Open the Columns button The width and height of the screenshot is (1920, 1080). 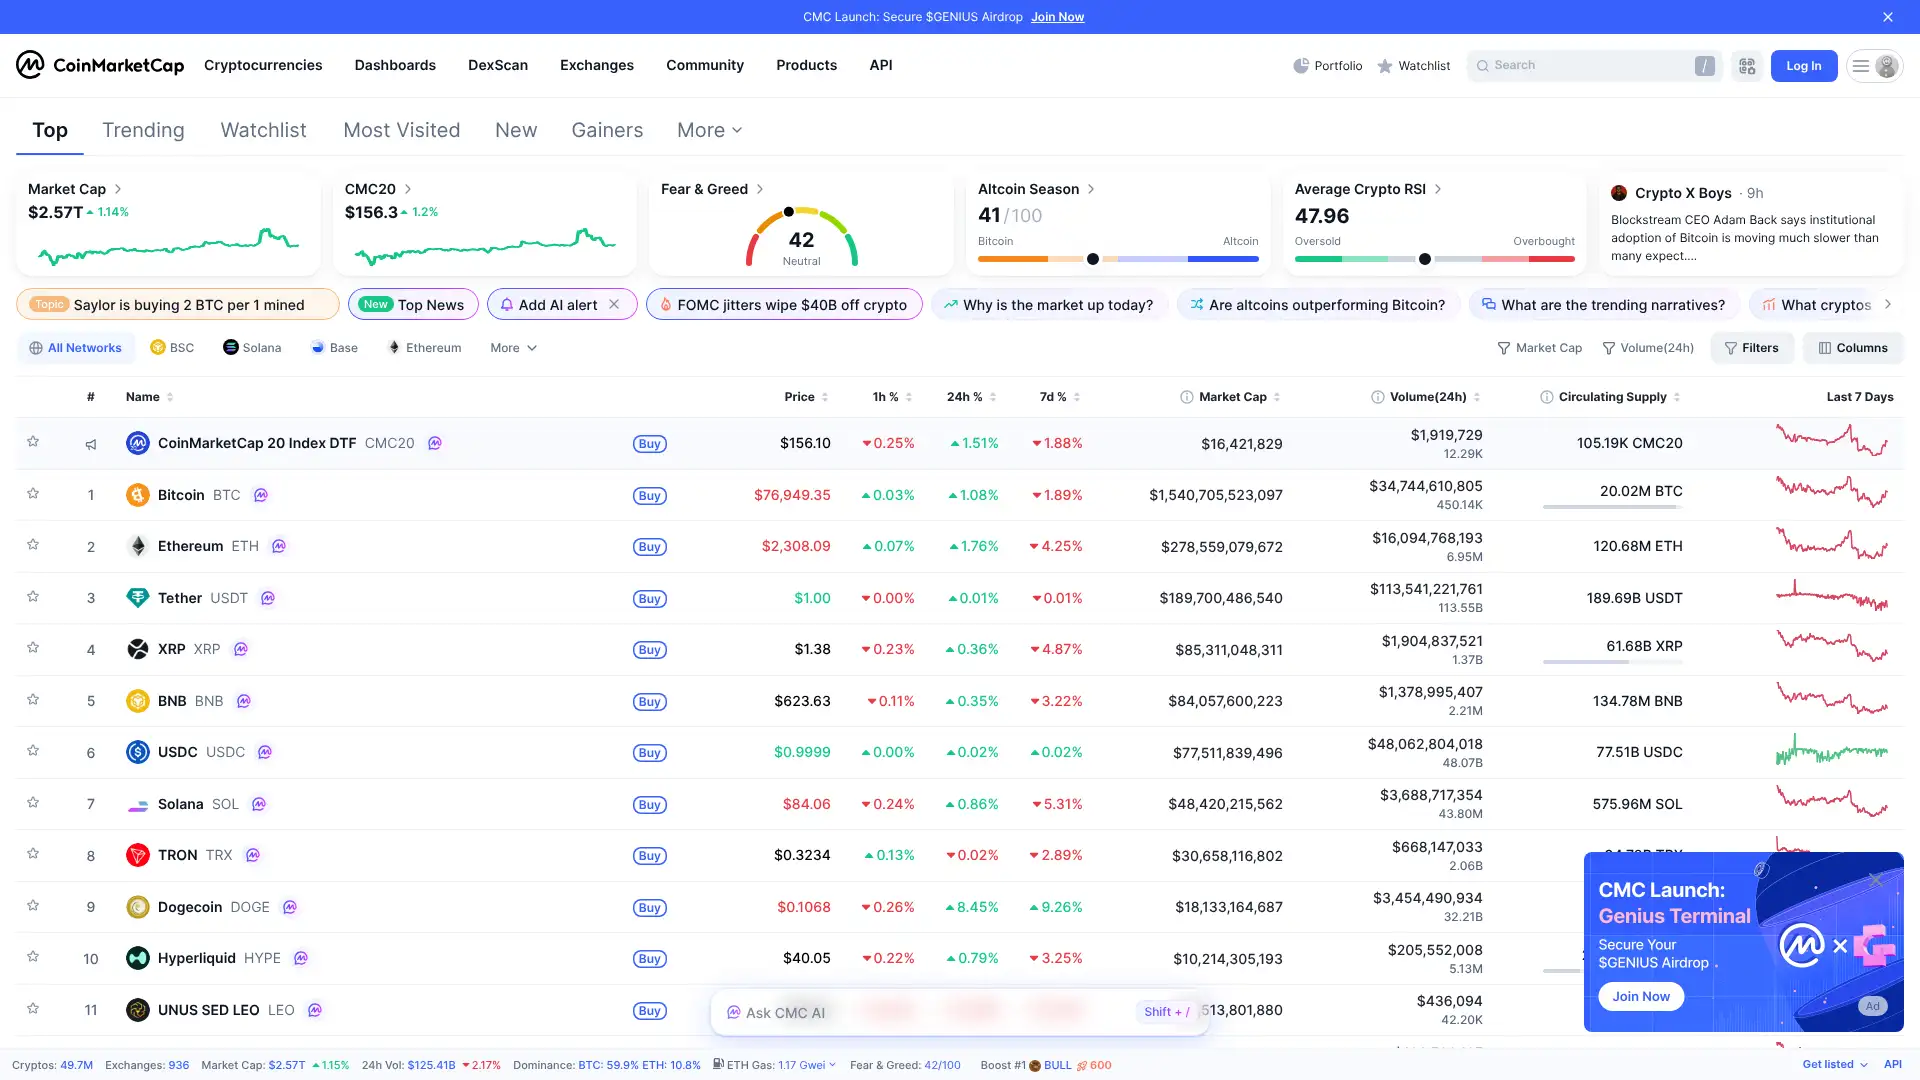tap(1853, 348)
